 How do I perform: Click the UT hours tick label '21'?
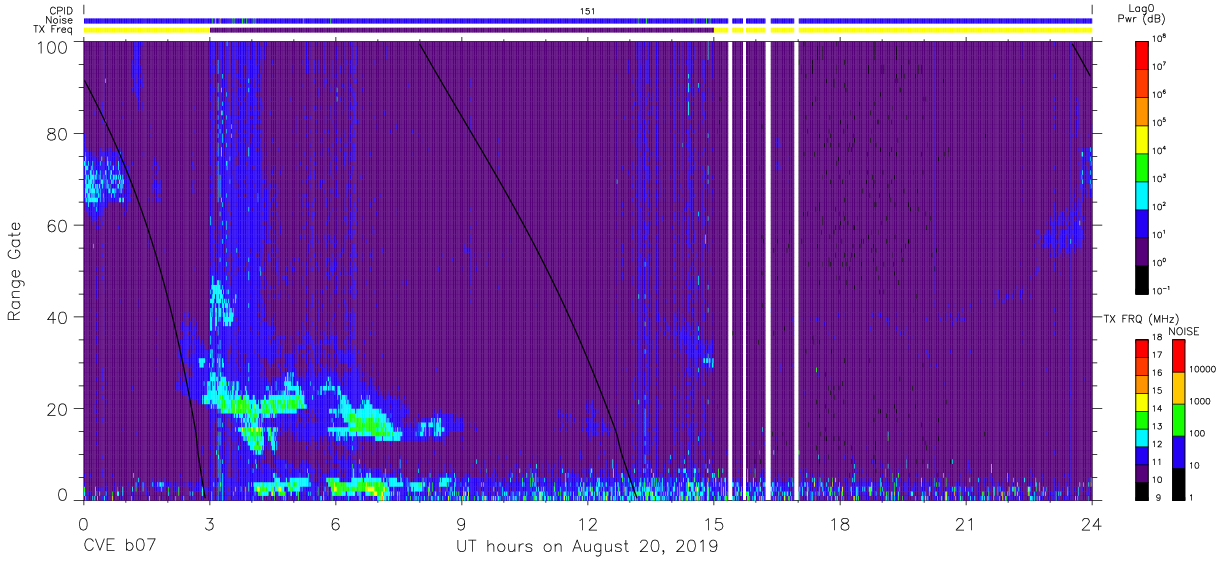pyautogui.click(x=965, y=524)
